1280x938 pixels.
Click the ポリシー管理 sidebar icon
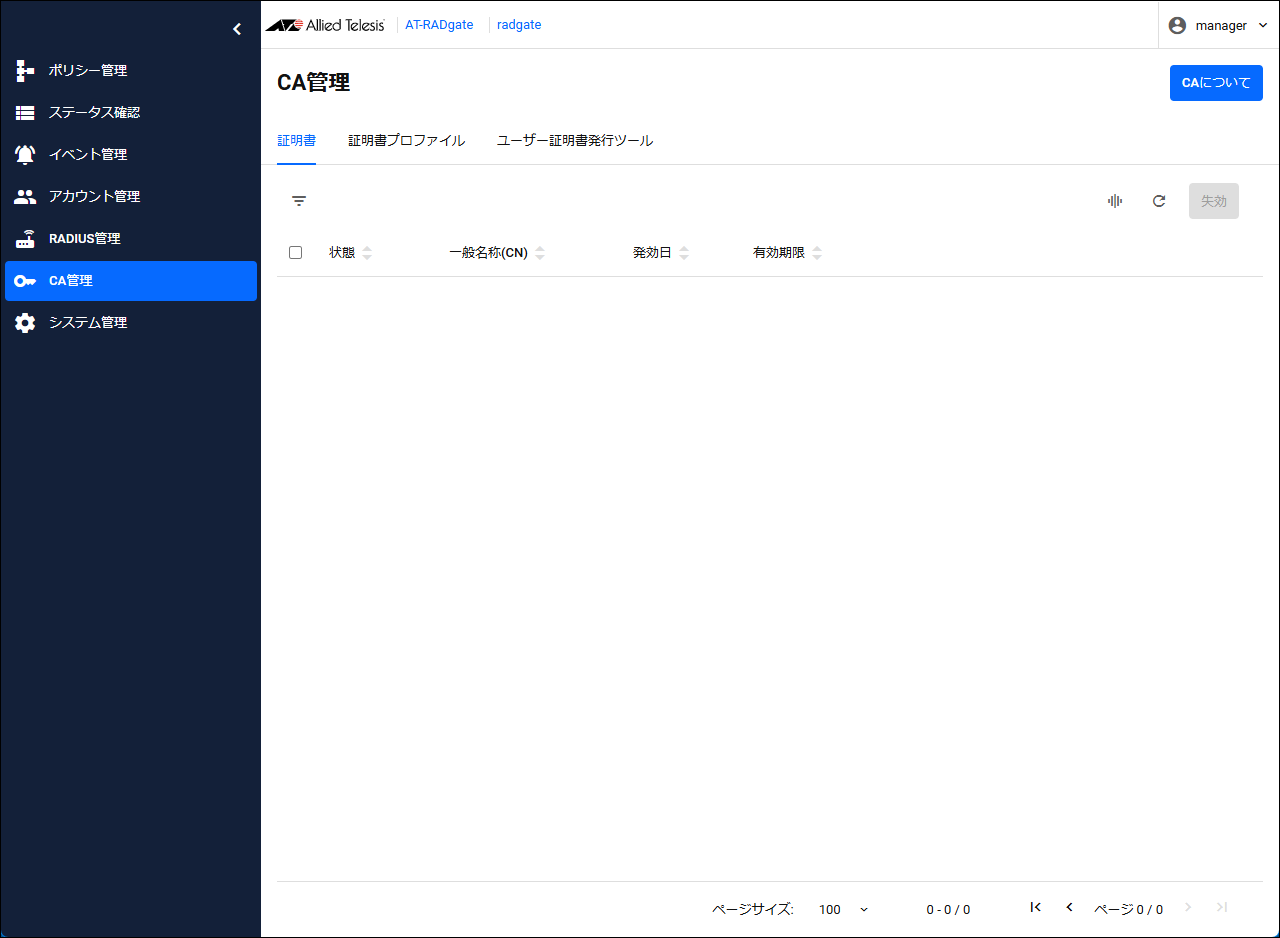pyautogui.click(x=25, y=70)
